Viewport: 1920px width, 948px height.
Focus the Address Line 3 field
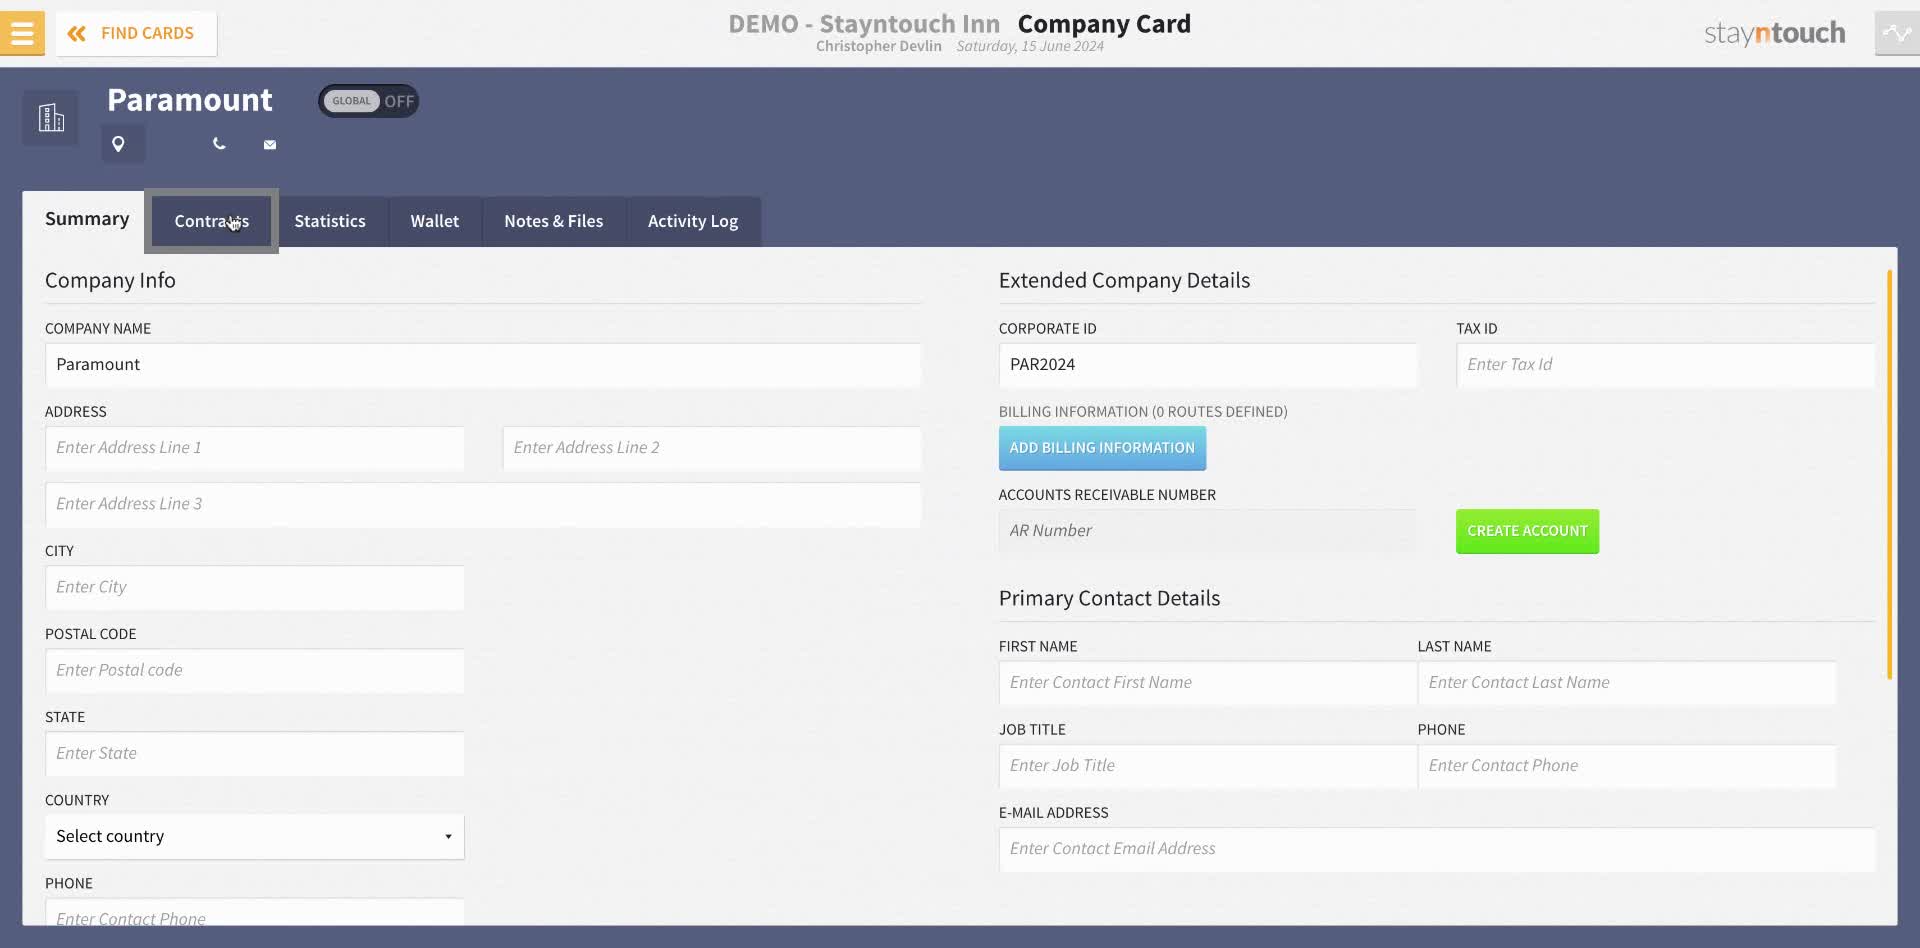tap(483, 504)
